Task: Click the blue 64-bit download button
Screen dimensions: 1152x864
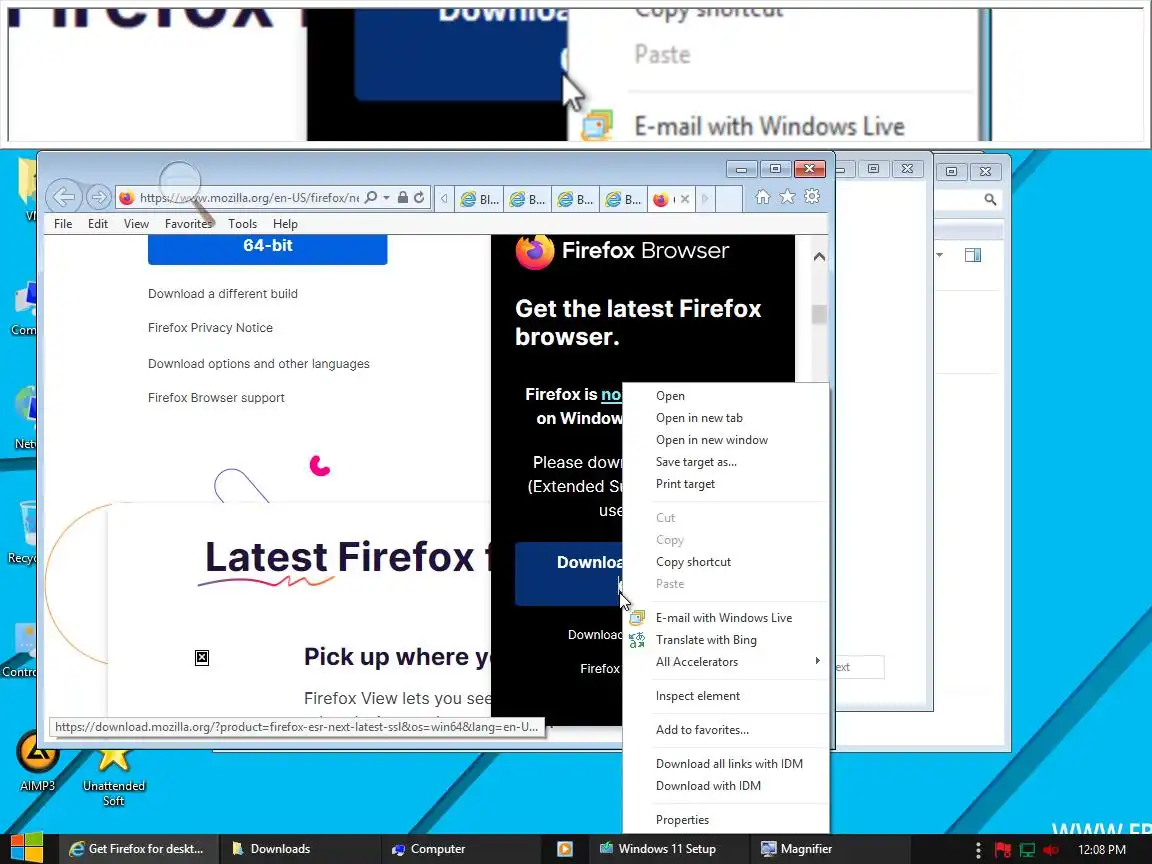Action: (x=267, y=249)
